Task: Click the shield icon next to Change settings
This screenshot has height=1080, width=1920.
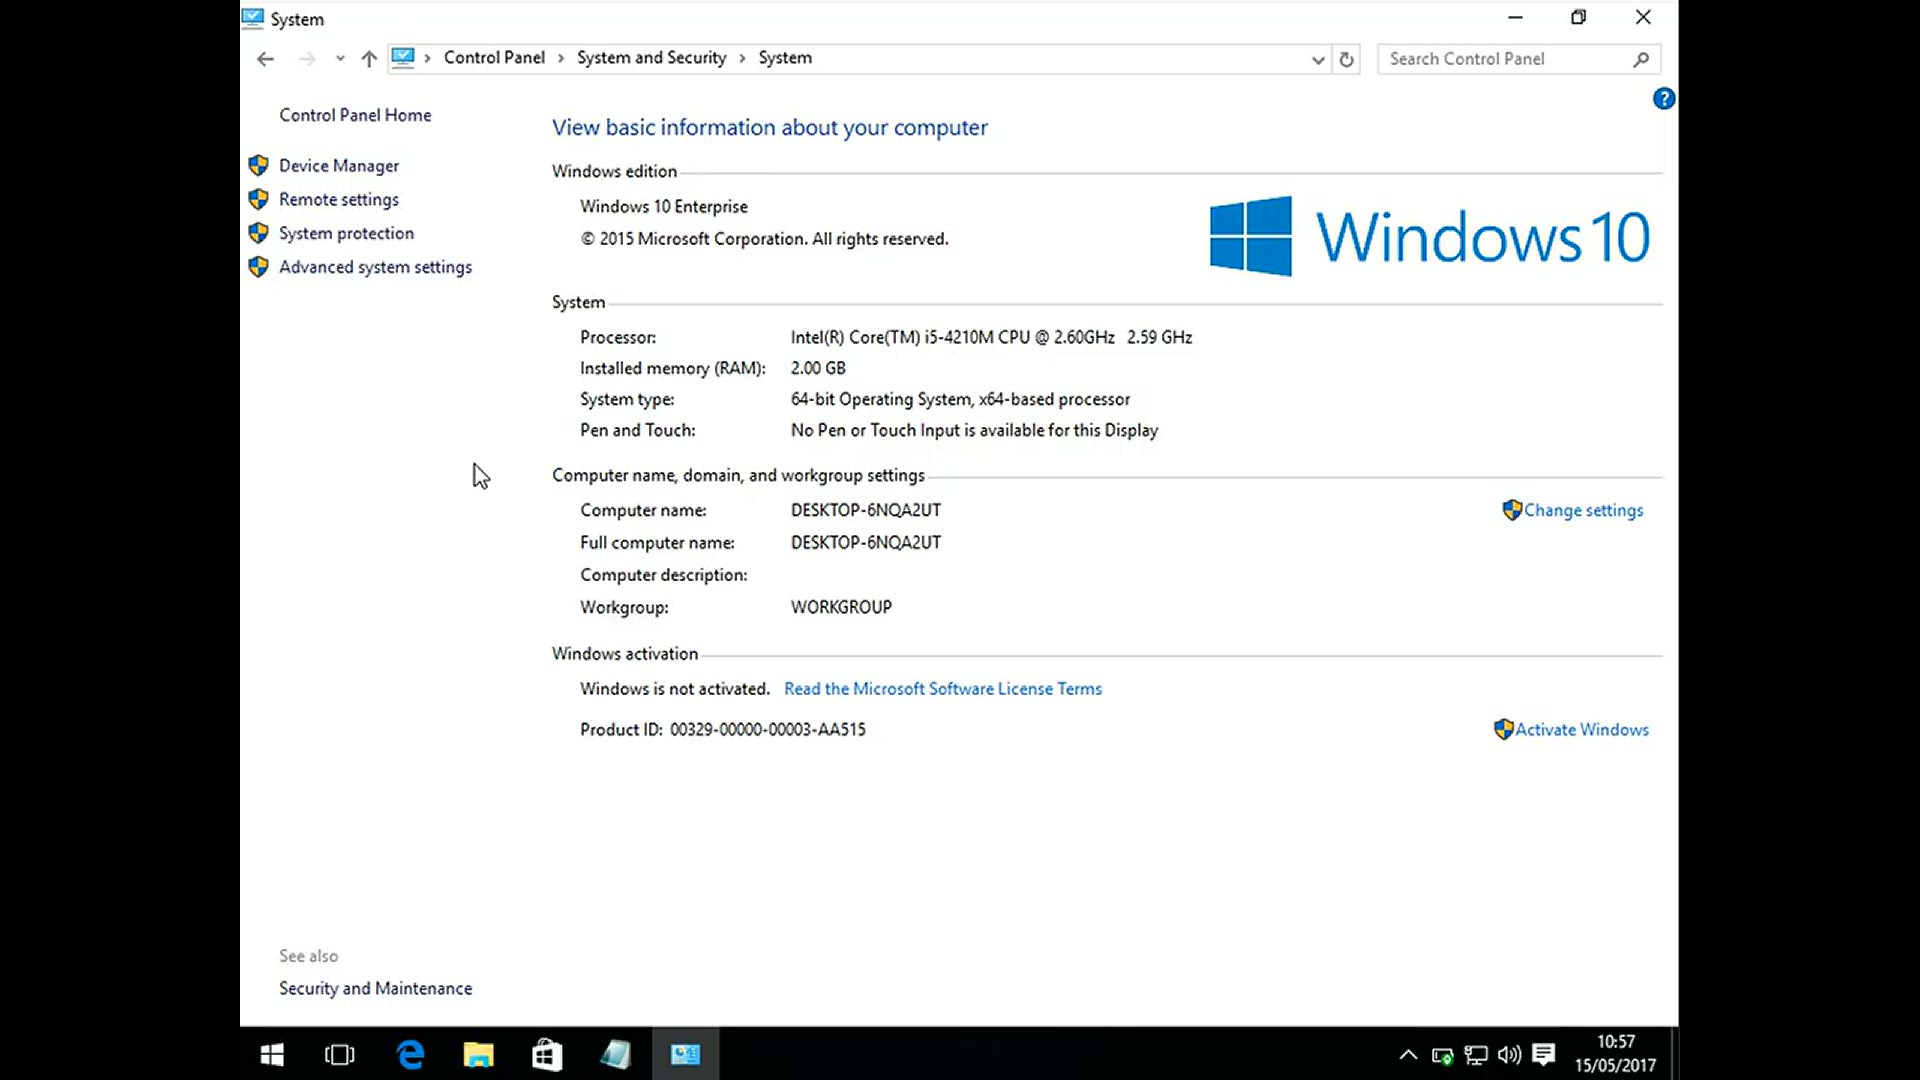Action: click(1512, 510)
